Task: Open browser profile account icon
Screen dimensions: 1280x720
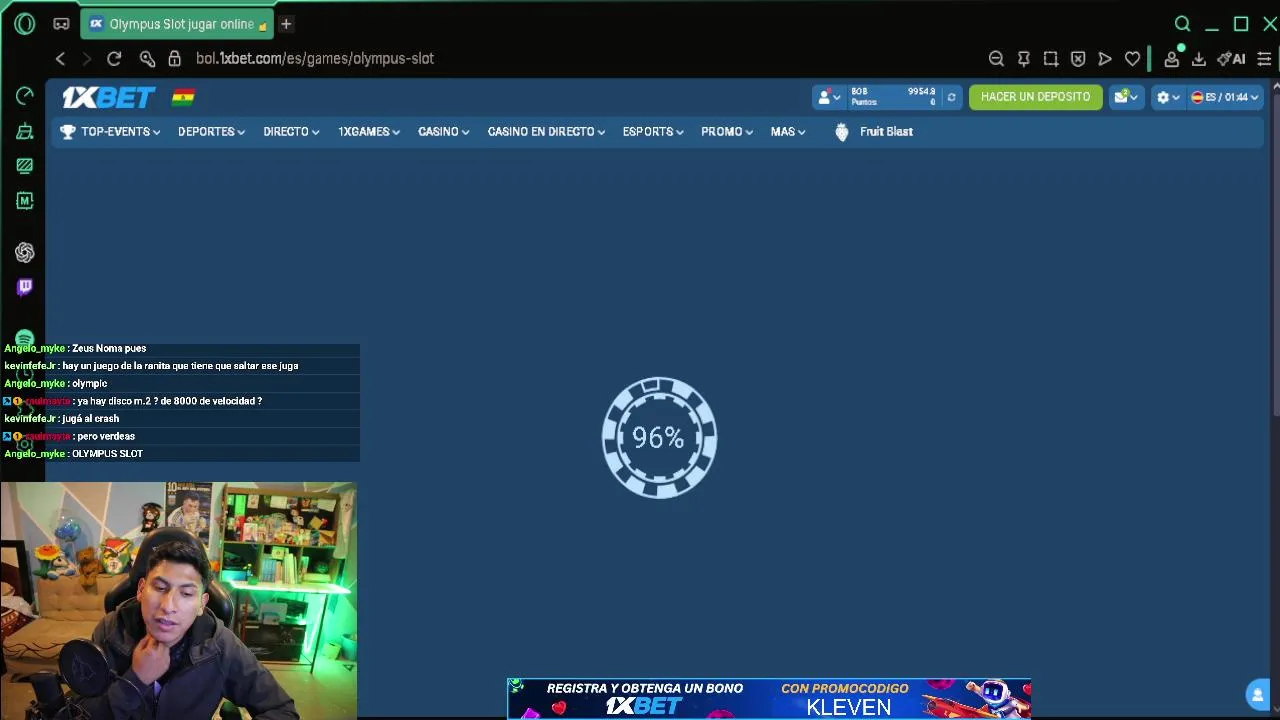Action: [x=1171, y=59]
